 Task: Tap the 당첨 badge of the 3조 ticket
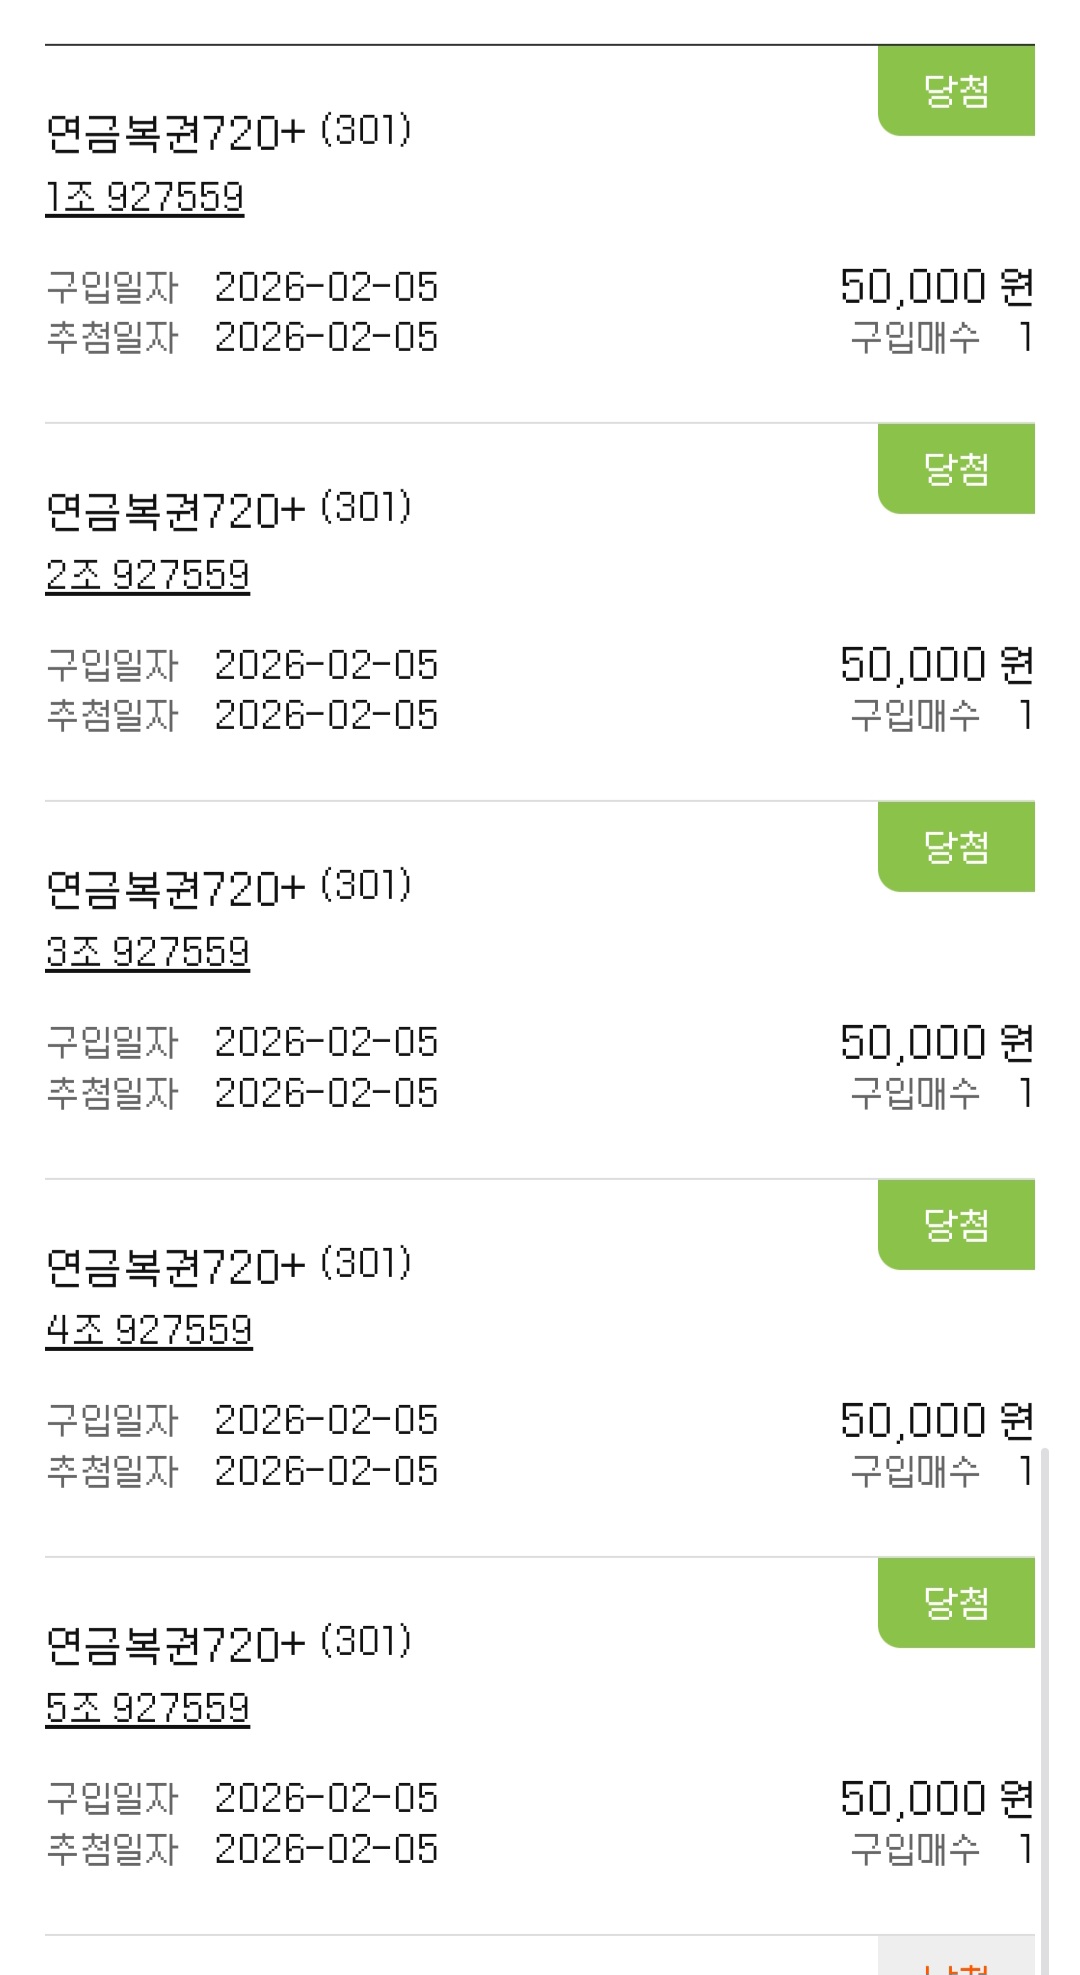click(956, 847)
